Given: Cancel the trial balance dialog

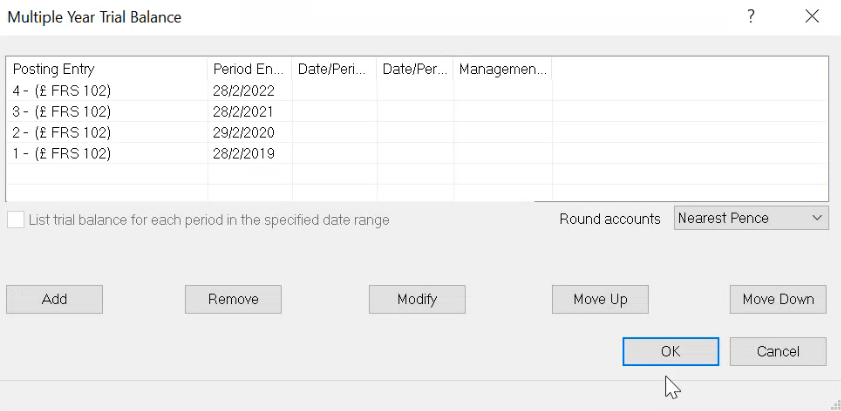Looking at the screenshot, I should pos(778,352).
